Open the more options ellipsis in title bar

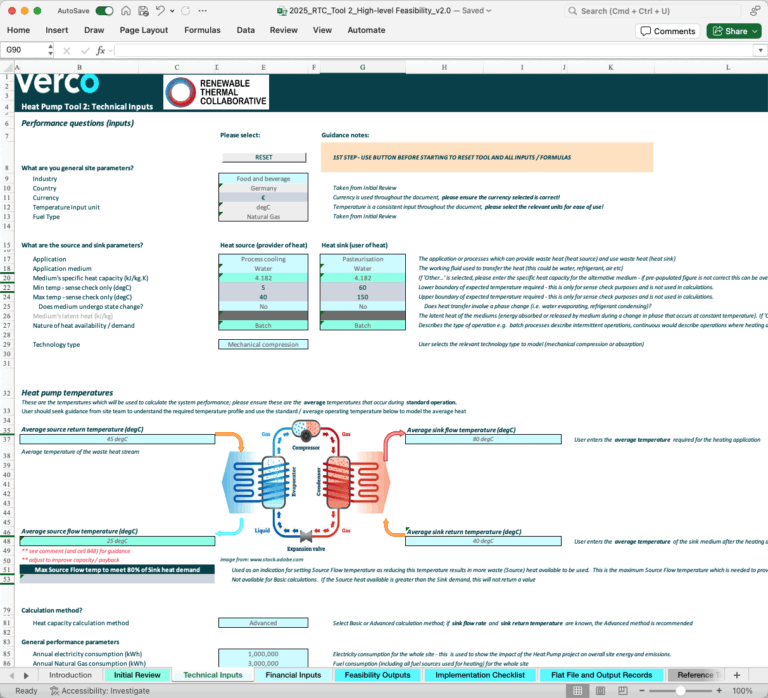[202, 11]
